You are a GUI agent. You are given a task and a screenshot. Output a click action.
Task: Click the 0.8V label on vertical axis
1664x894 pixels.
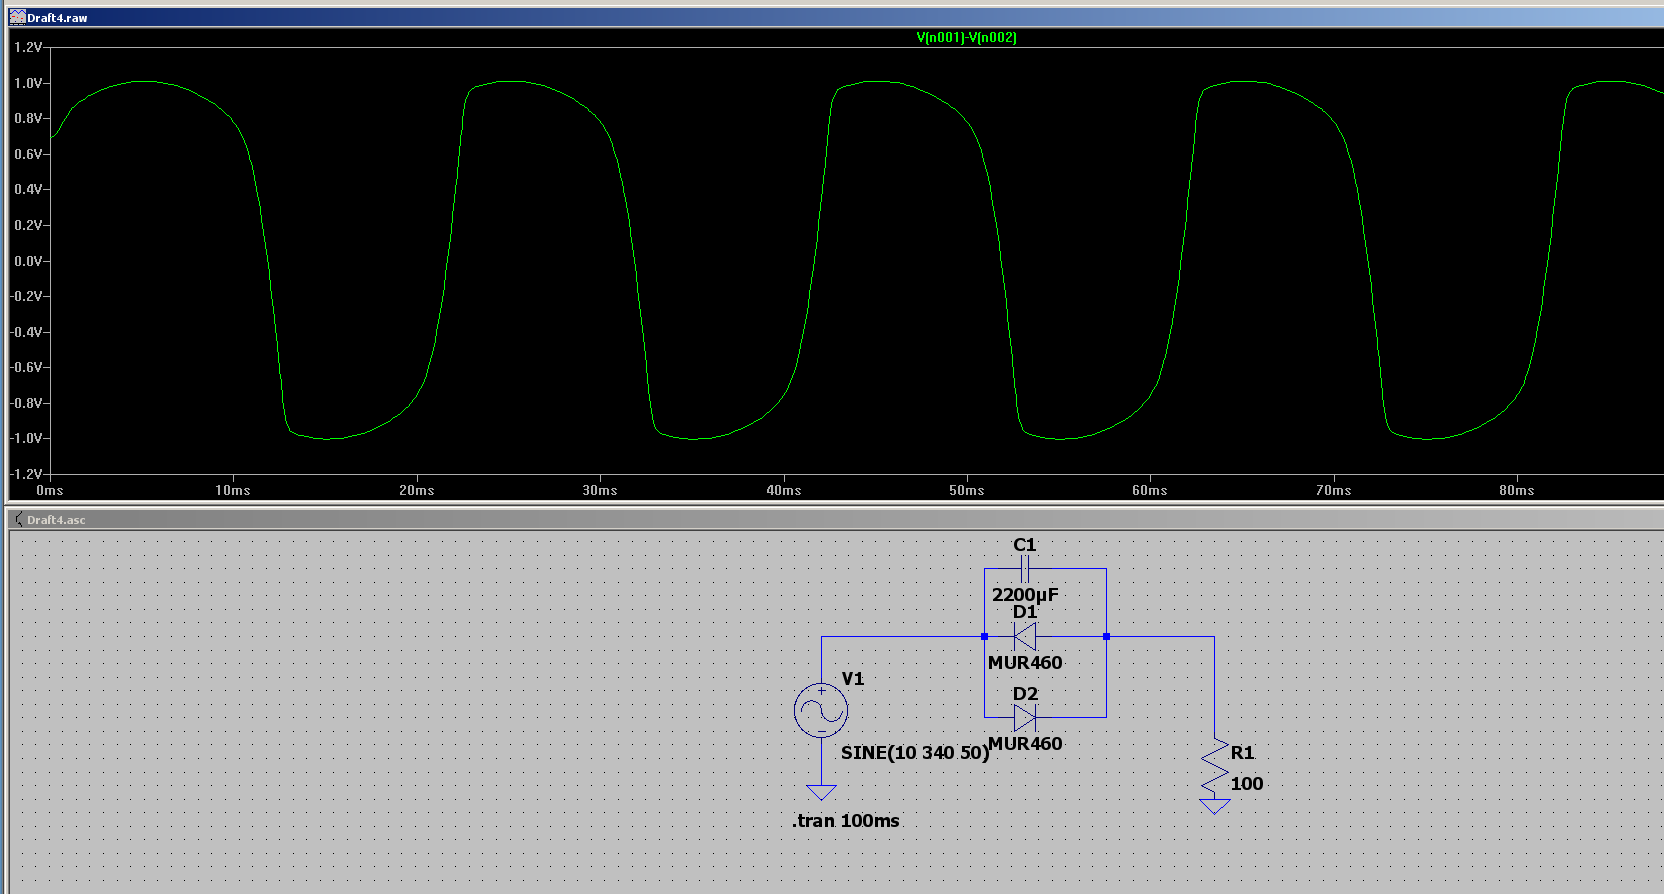coord(28,118)
